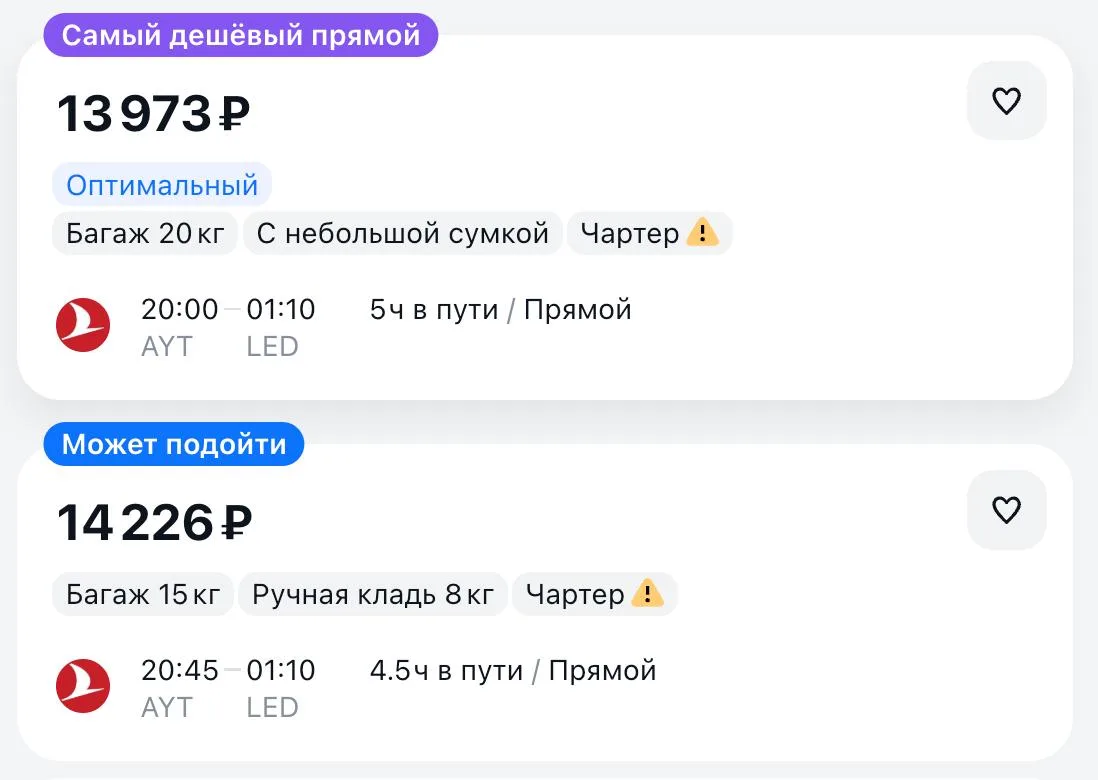Viewport: 1098px width, 780px height.
Task: Select the Оптимальный tag
Action: tap(162, 185)
